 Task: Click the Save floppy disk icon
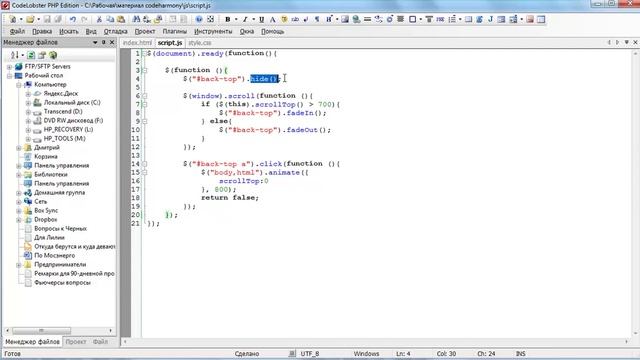pos(47,19)
